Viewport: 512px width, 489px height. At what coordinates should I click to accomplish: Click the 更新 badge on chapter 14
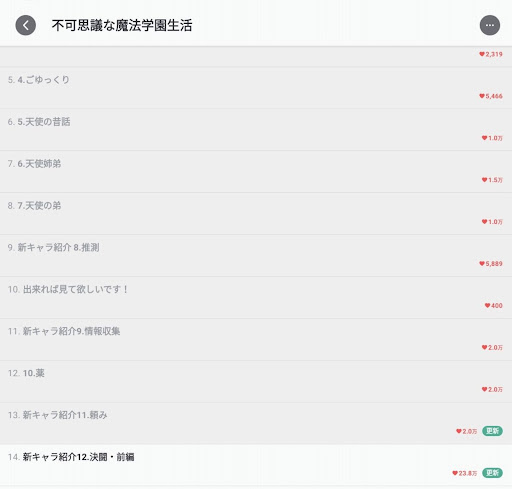[x=492, y=473]
